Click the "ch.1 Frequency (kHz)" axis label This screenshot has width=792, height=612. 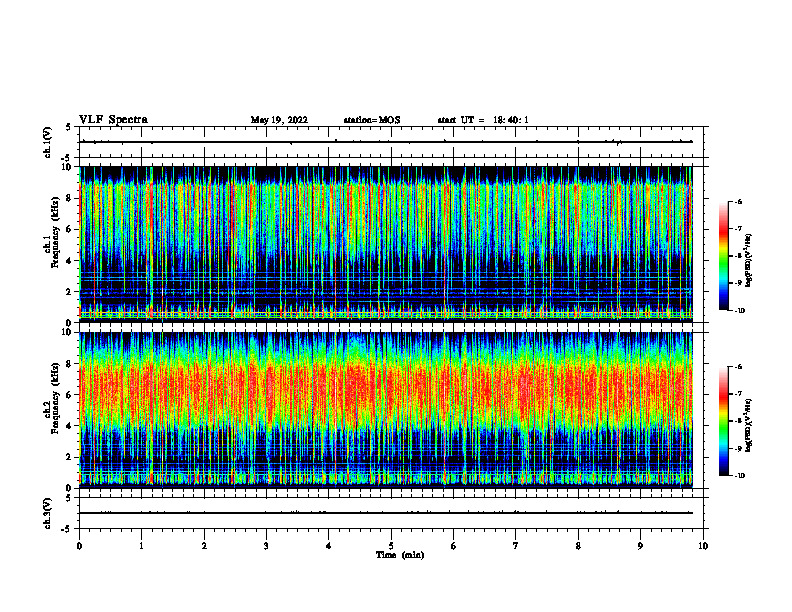[x=51, y=233]
